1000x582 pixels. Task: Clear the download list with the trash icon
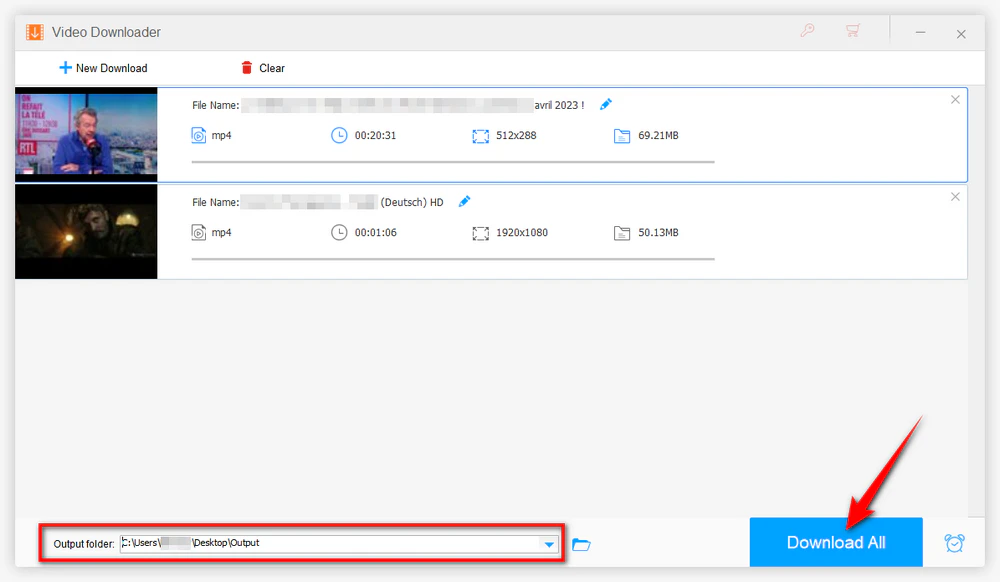[249, 68]
